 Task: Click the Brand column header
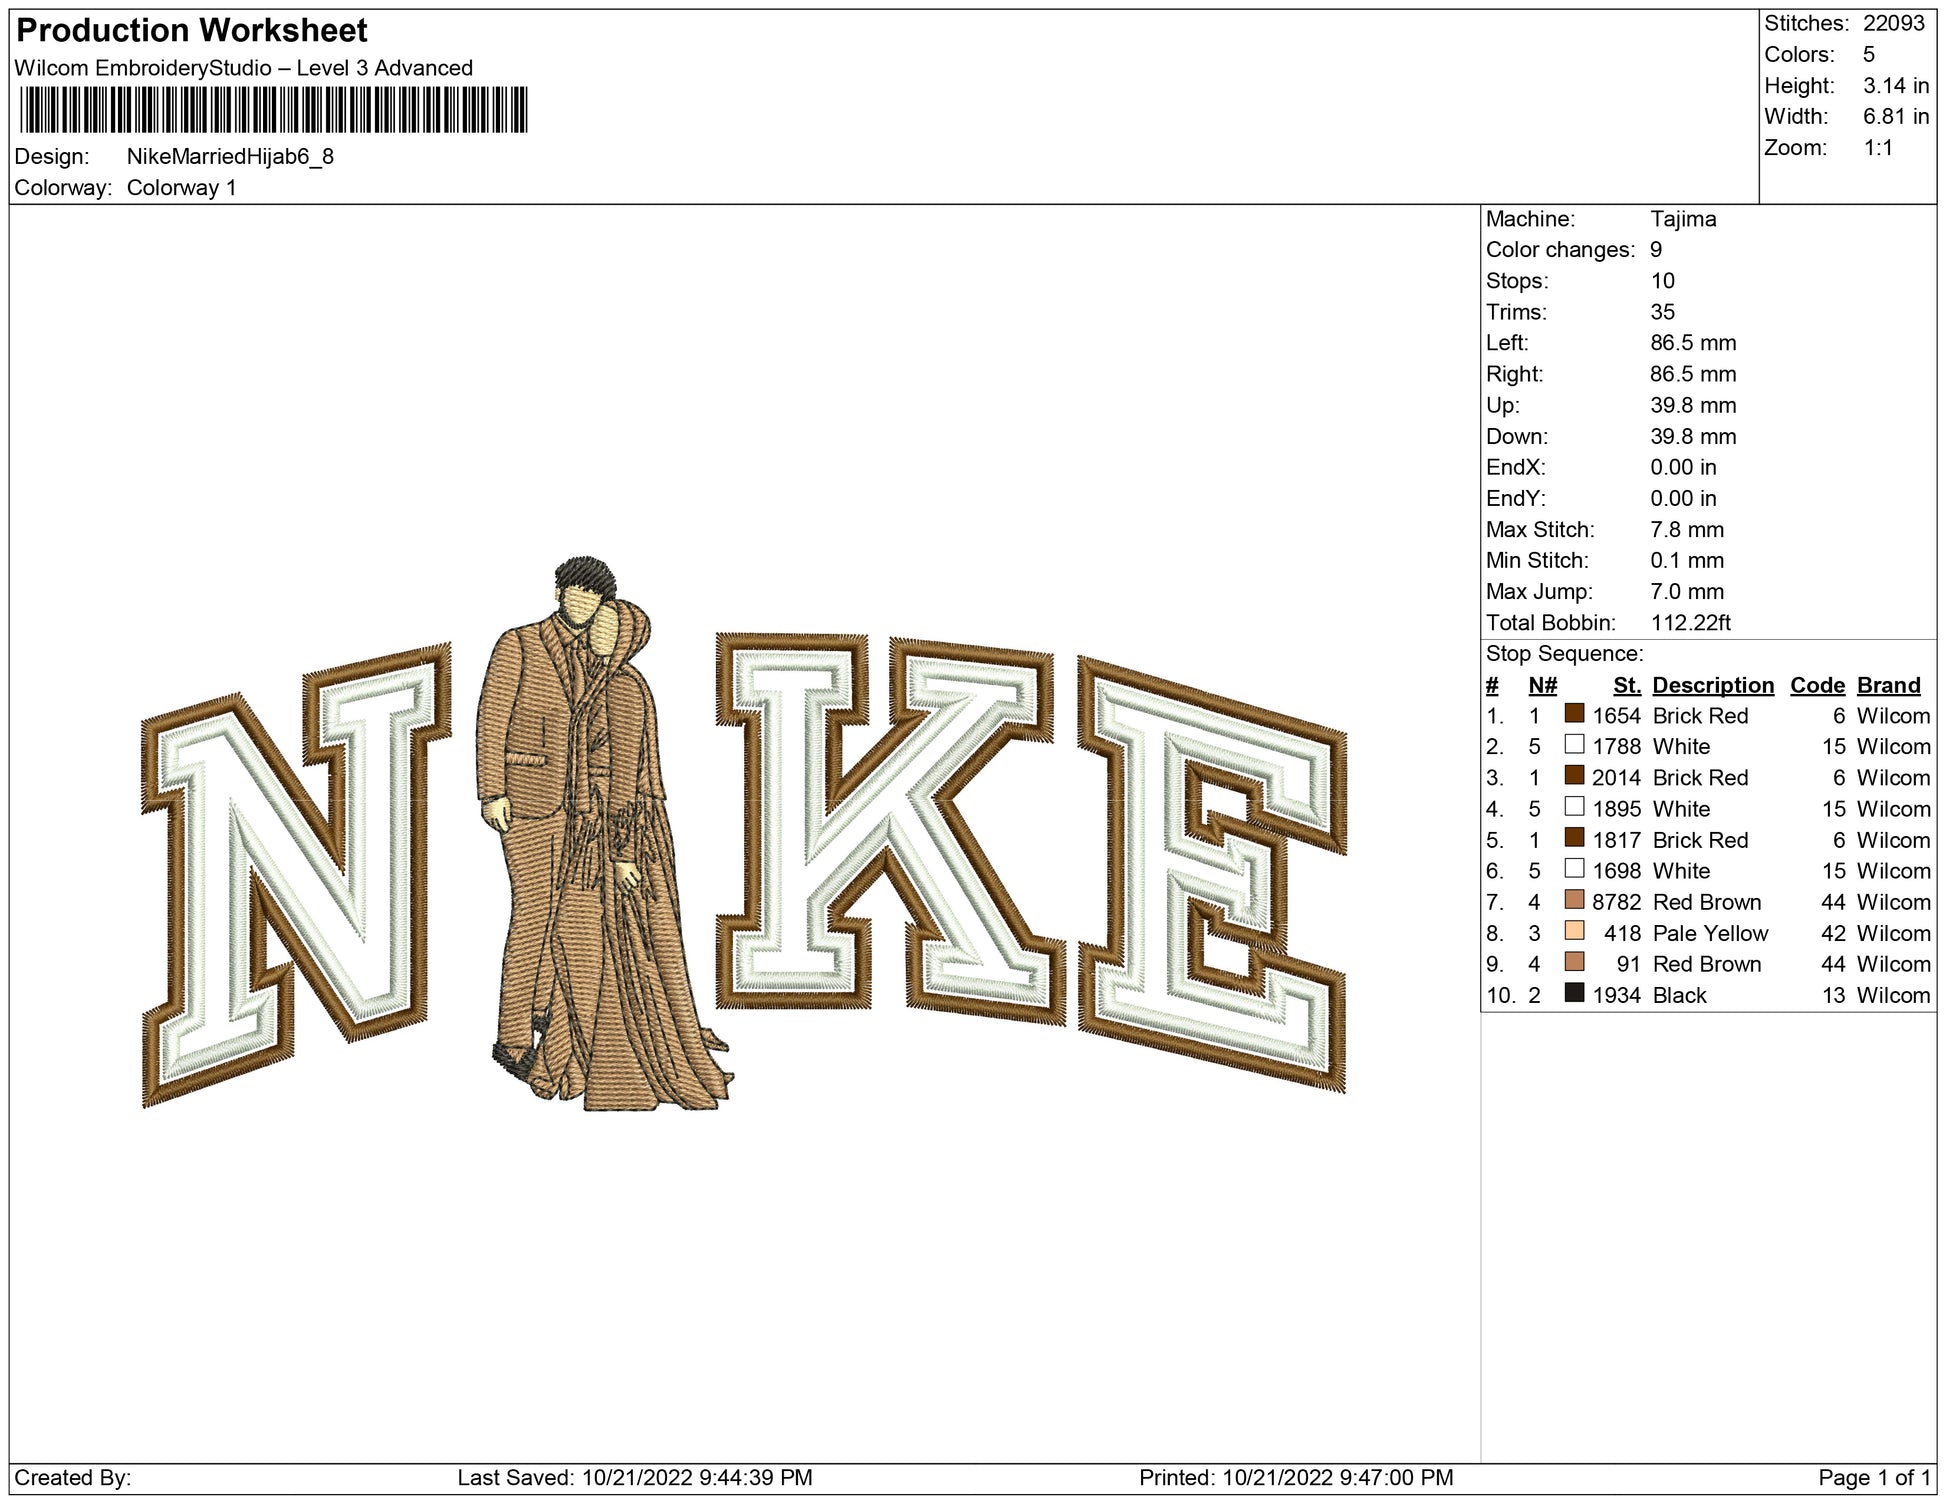[x=1888, y=685]
